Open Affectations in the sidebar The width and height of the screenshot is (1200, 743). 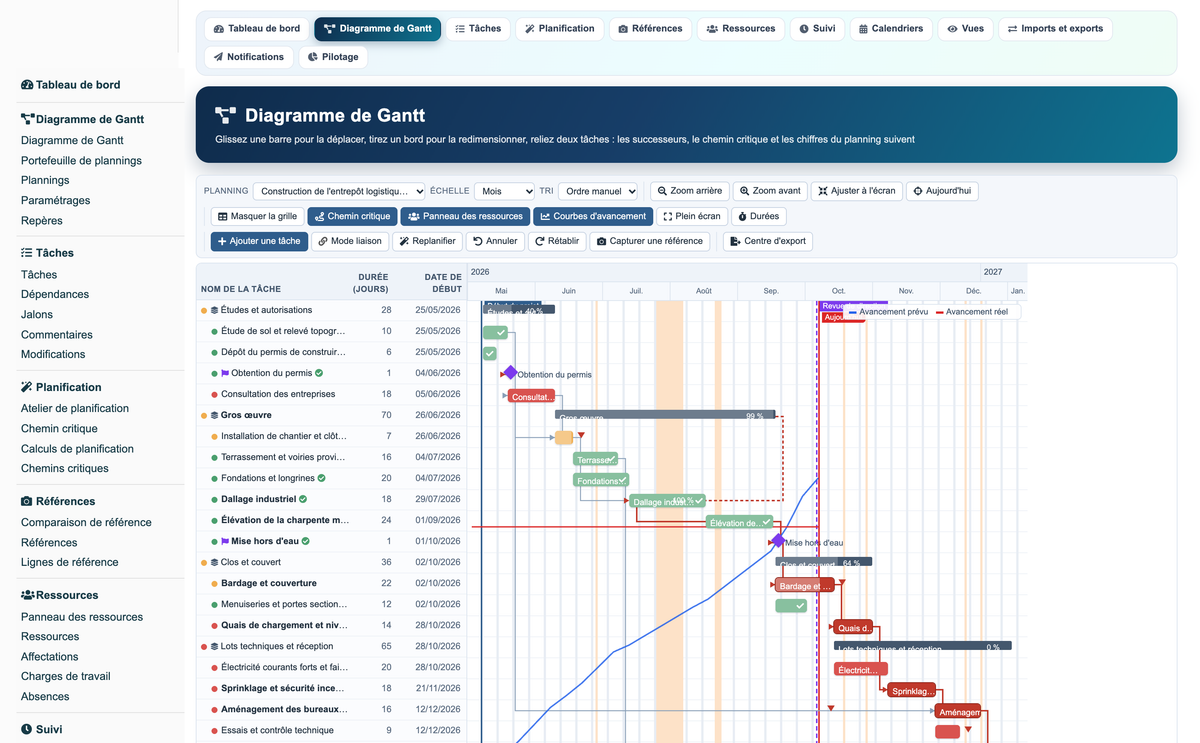pos(50,656)
